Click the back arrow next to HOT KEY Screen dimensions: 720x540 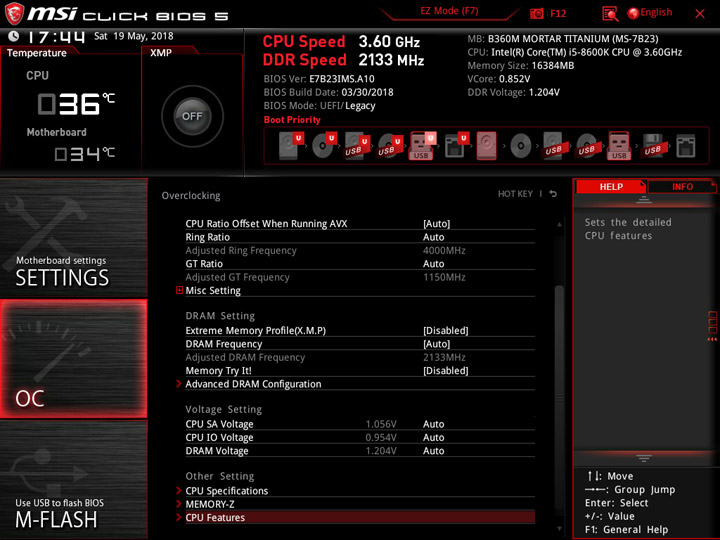pyautogui.click(x=553, y=194)
